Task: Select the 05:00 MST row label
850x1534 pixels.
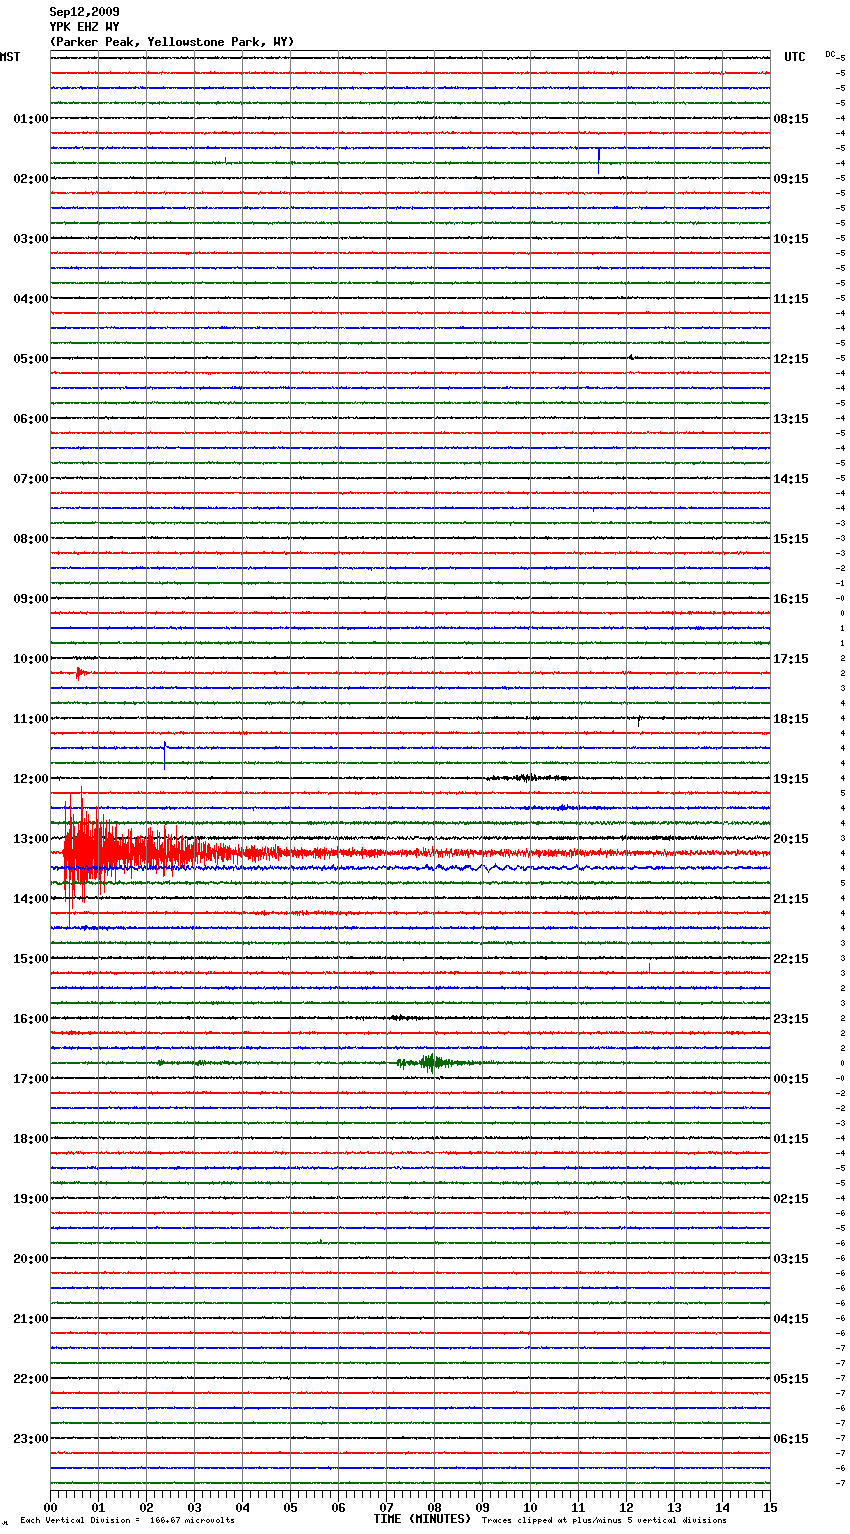Action: click(30, 359)
